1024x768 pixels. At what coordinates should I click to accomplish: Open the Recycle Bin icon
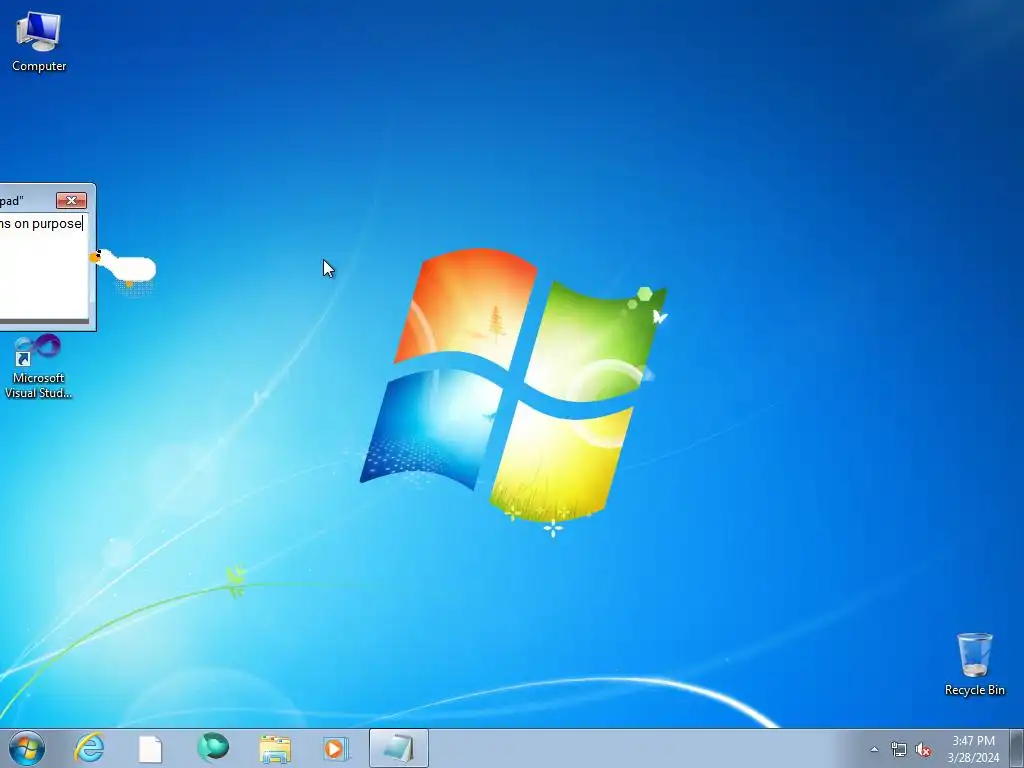(974, 664)
